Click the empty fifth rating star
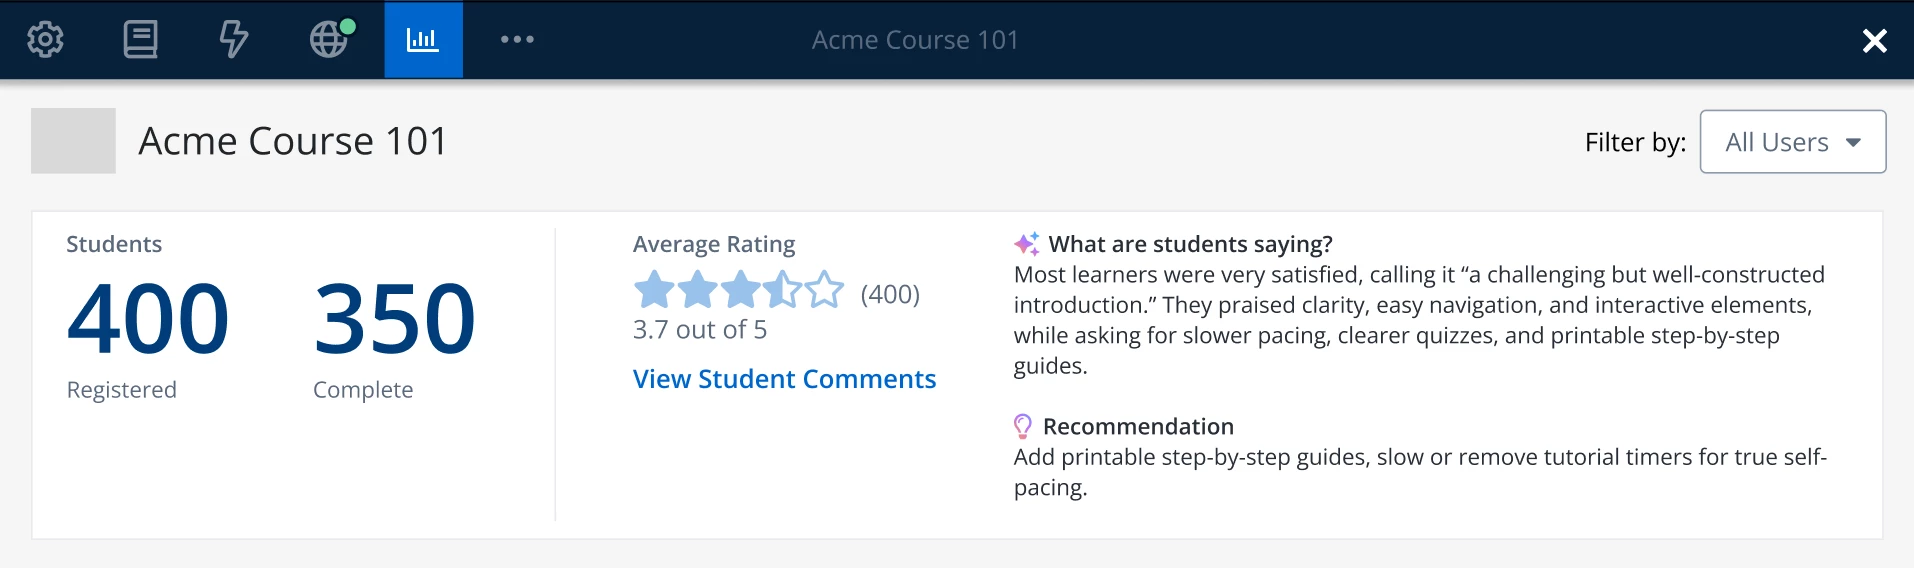The image size is (1914, 568). (825, 291)
